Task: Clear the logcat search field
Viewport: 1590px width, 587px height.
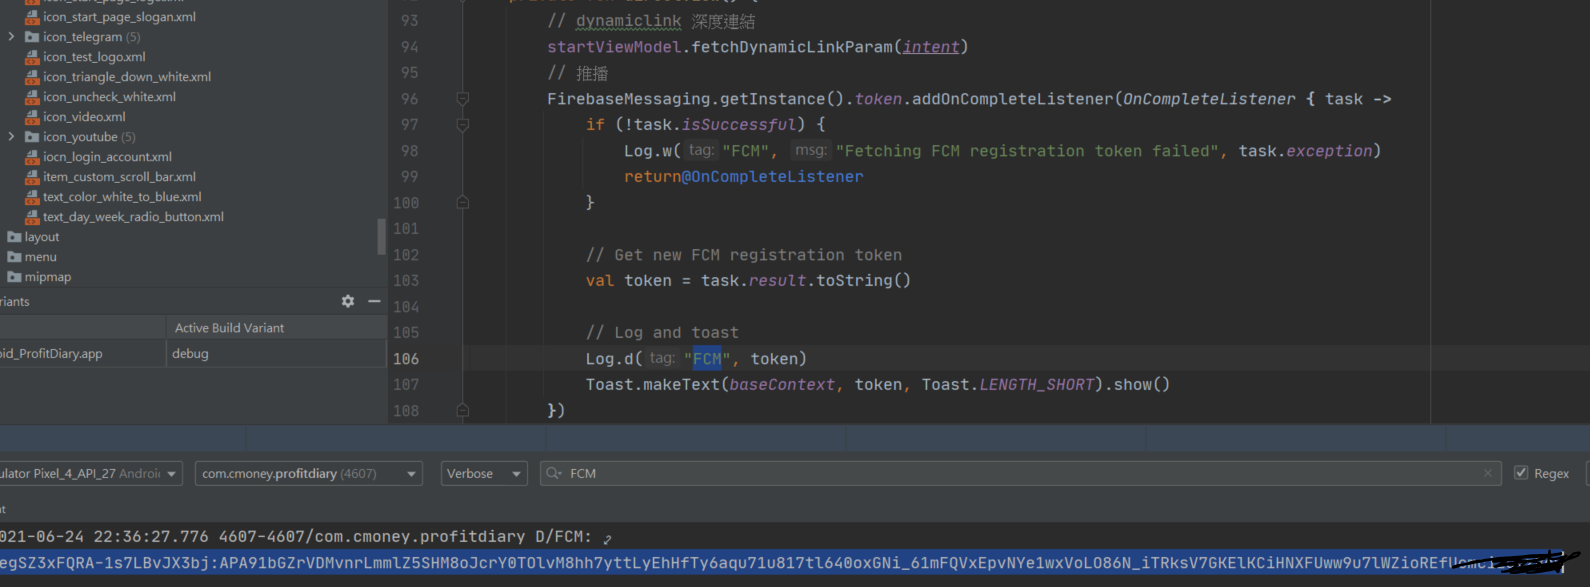Action: pyautogui.click(x=1488, y=473)
